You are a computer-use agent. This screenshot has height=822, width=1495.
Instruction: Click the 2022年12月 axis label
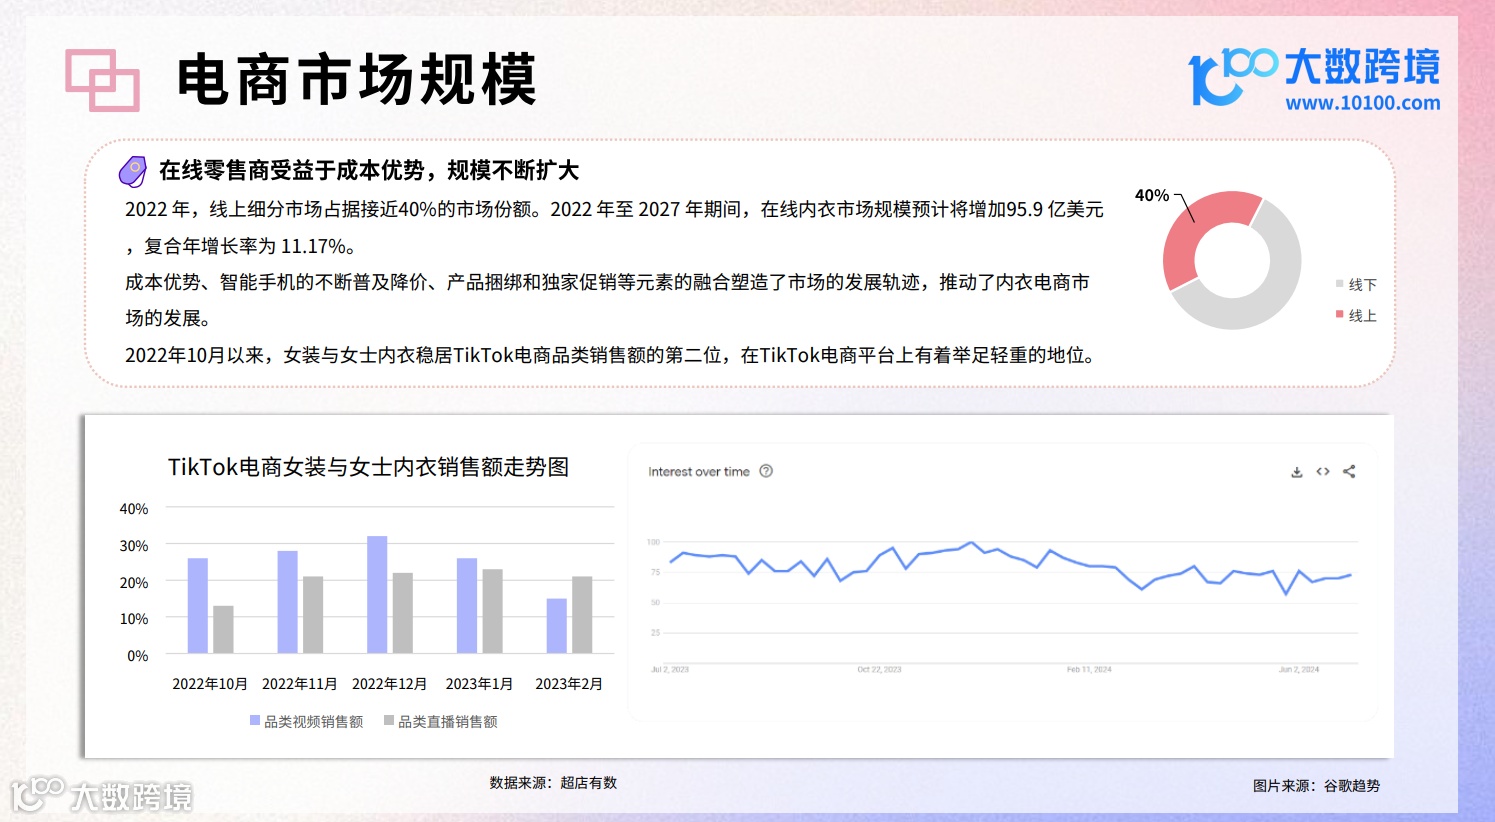pos(390,684)
